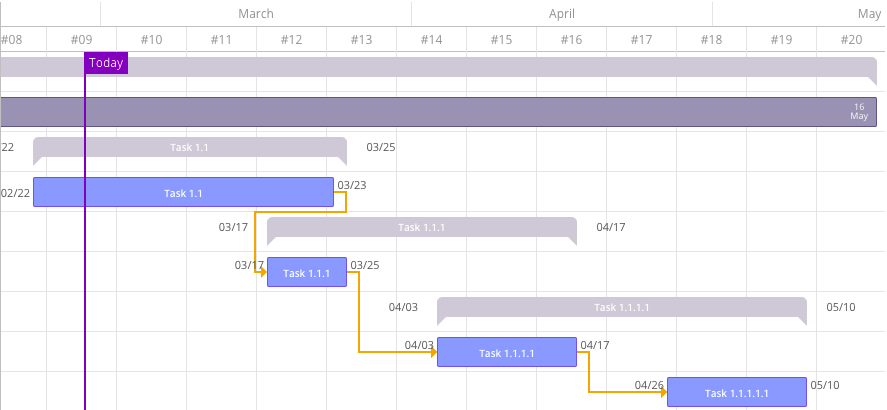Select the gray Task 1.1.1.1 baseline bar
The image size is (887, 410).
pos(621,307)
